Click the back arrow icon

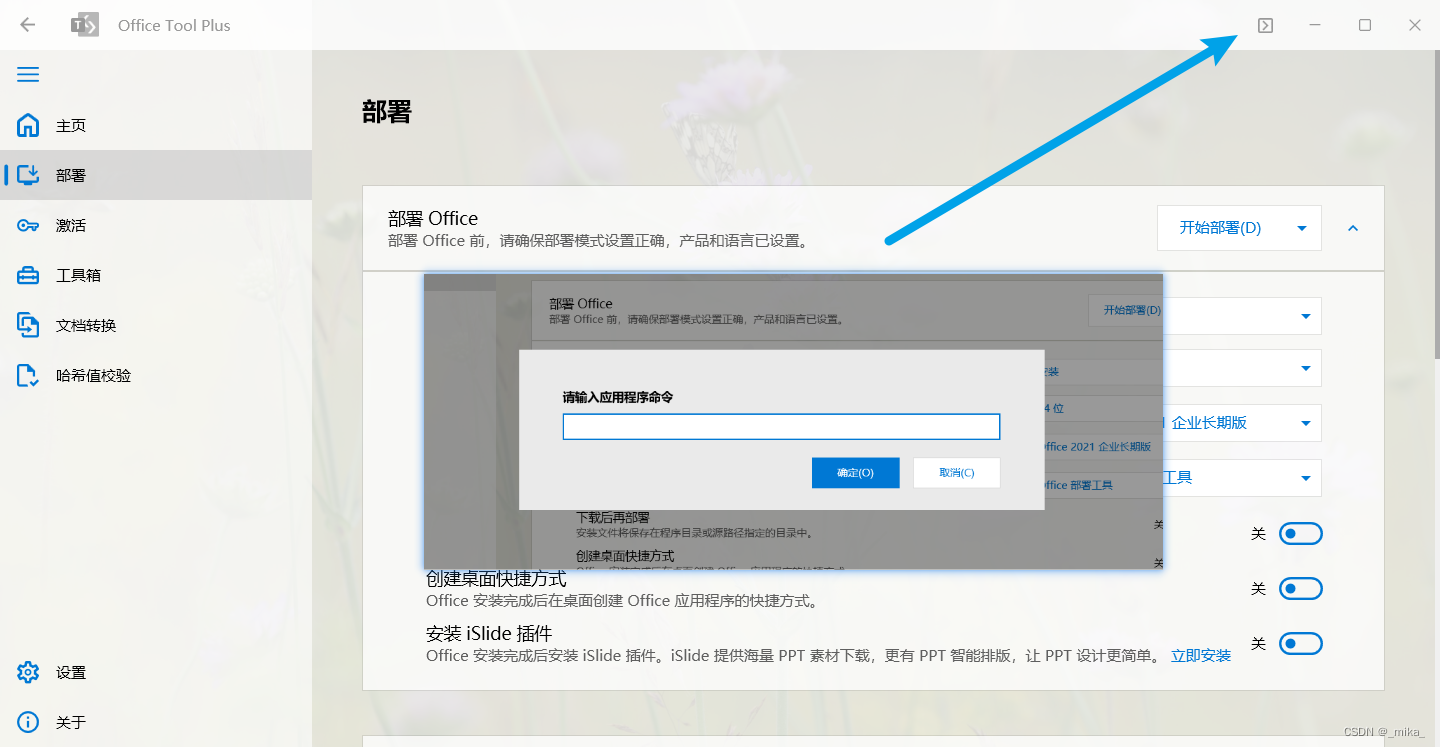click(x=27, y=25)
